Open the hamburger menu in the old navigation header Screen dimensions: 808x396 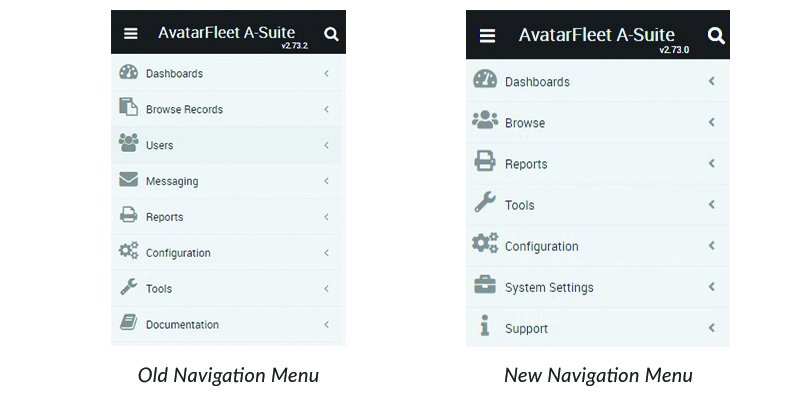pos(131,34)
